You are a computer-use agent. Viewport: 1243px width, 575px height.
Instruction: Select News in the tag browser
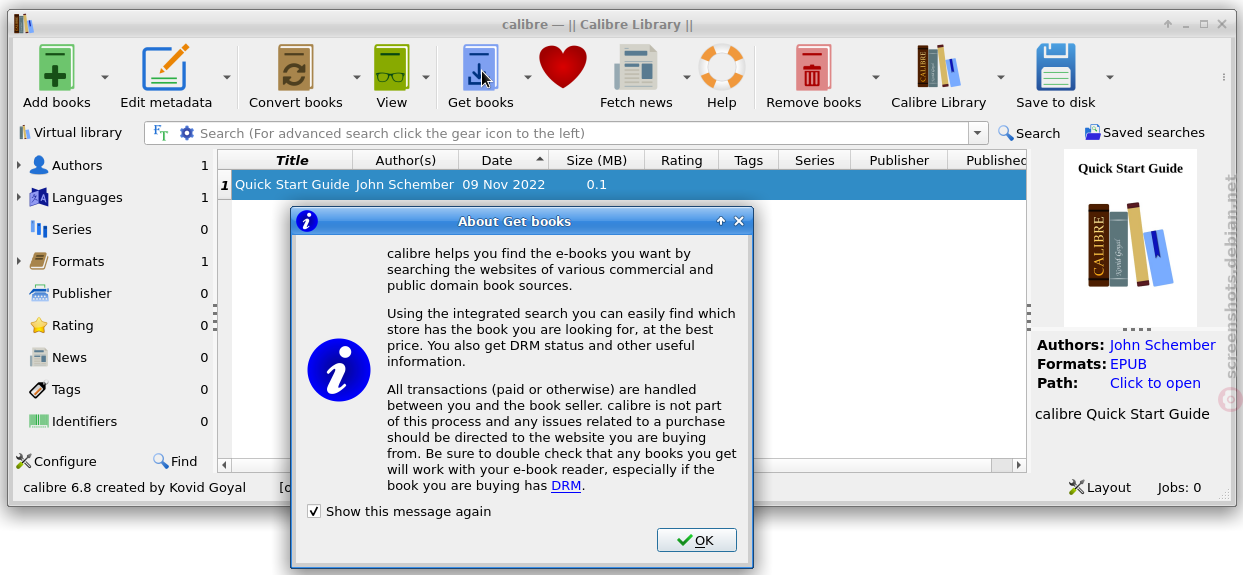69,357
